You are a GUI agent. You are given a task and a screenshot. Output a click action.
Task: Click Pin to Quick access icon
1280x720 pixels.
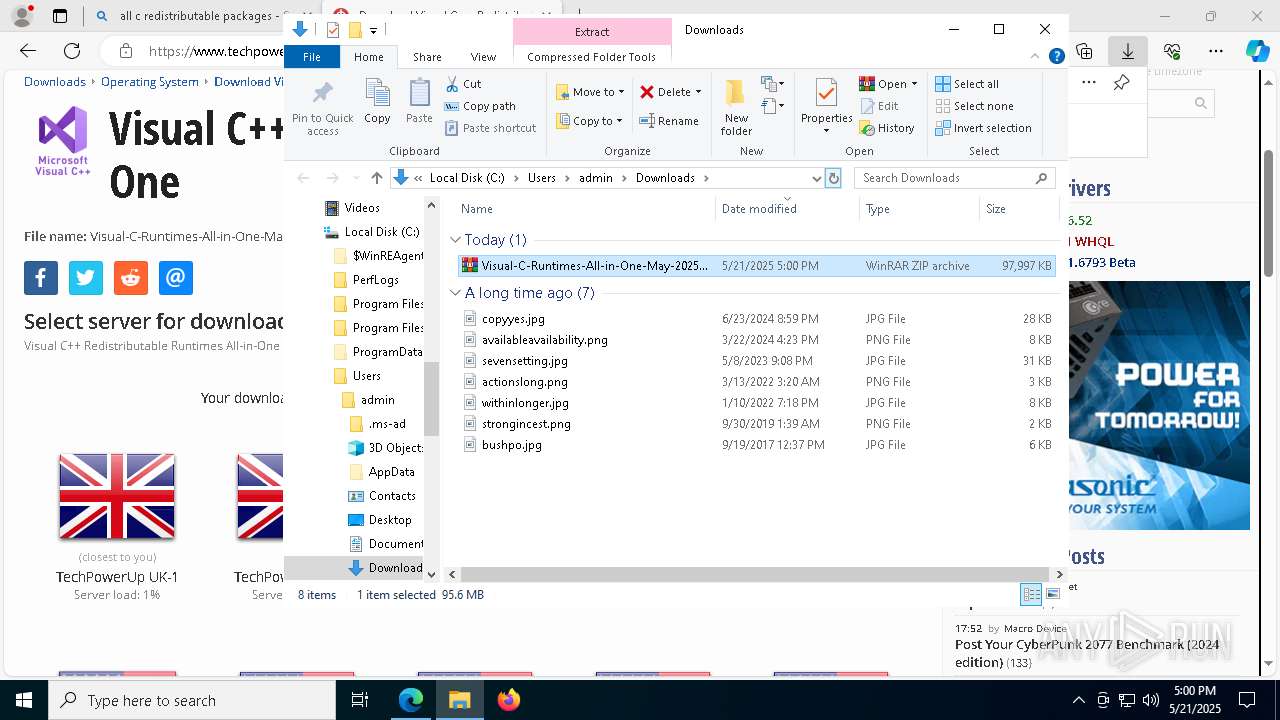coord(322,108)
